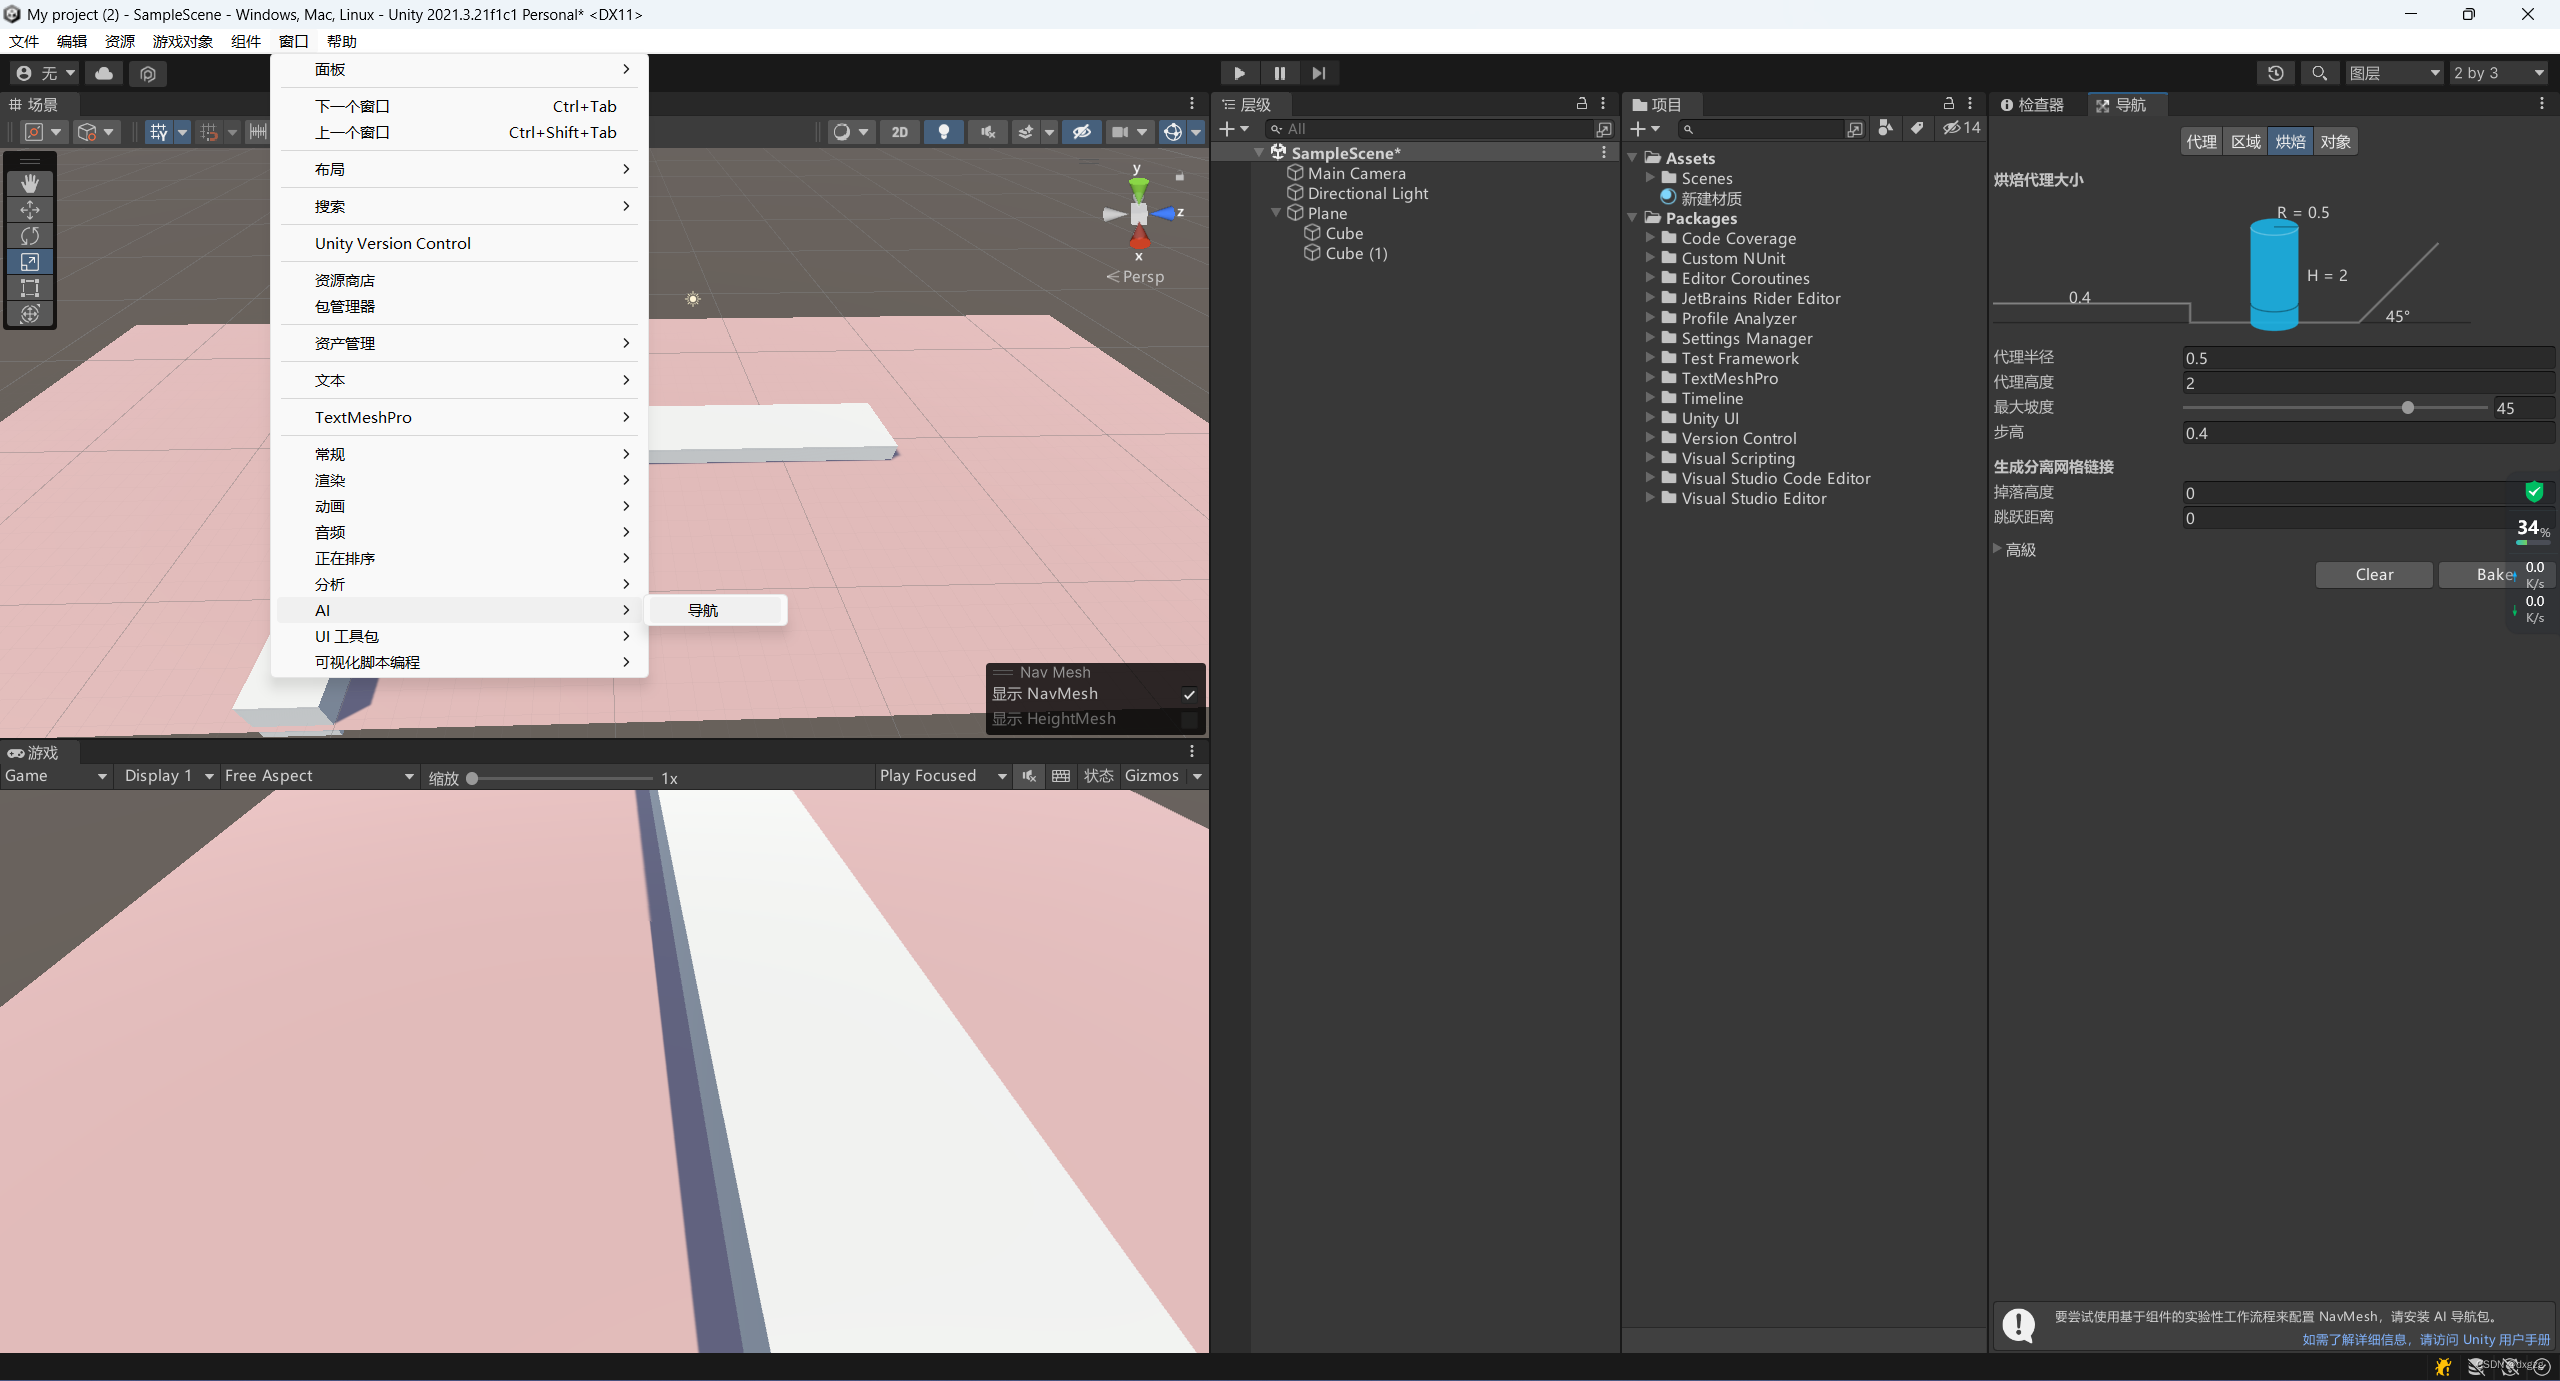Pause the game playback
Image resolution: width=2560 pixels, height=1381 pixels.
[x=1279, y=73]
